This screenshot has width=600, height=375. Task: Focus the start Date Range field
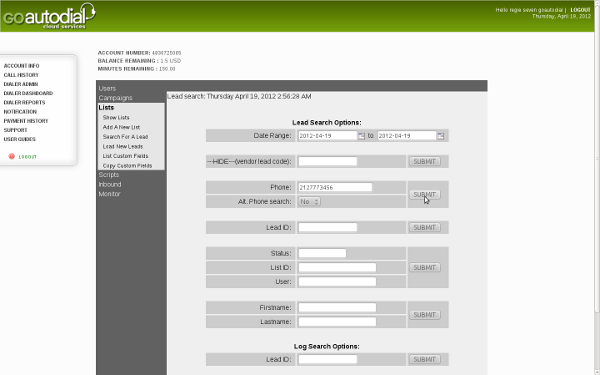[x=328, y=135]
